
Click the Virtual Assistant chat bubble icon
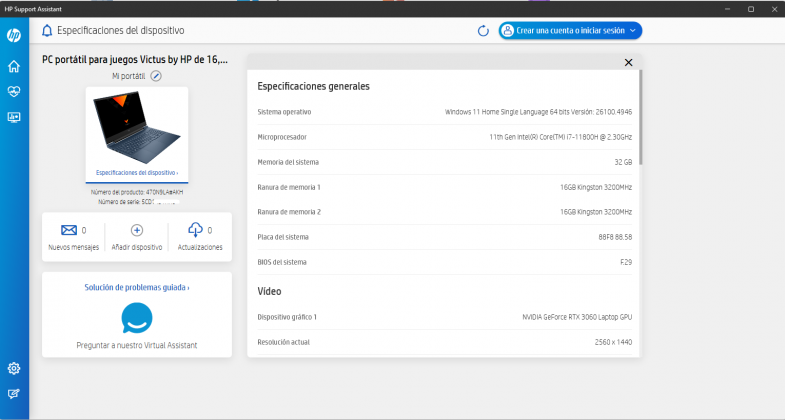coord(137,318)
